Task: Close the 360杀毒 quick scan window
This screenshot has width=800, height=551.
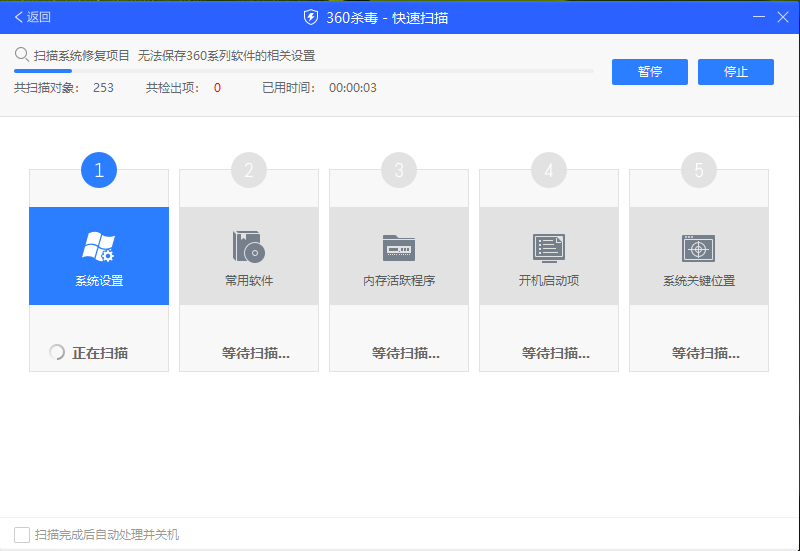Action: [781, 17]
